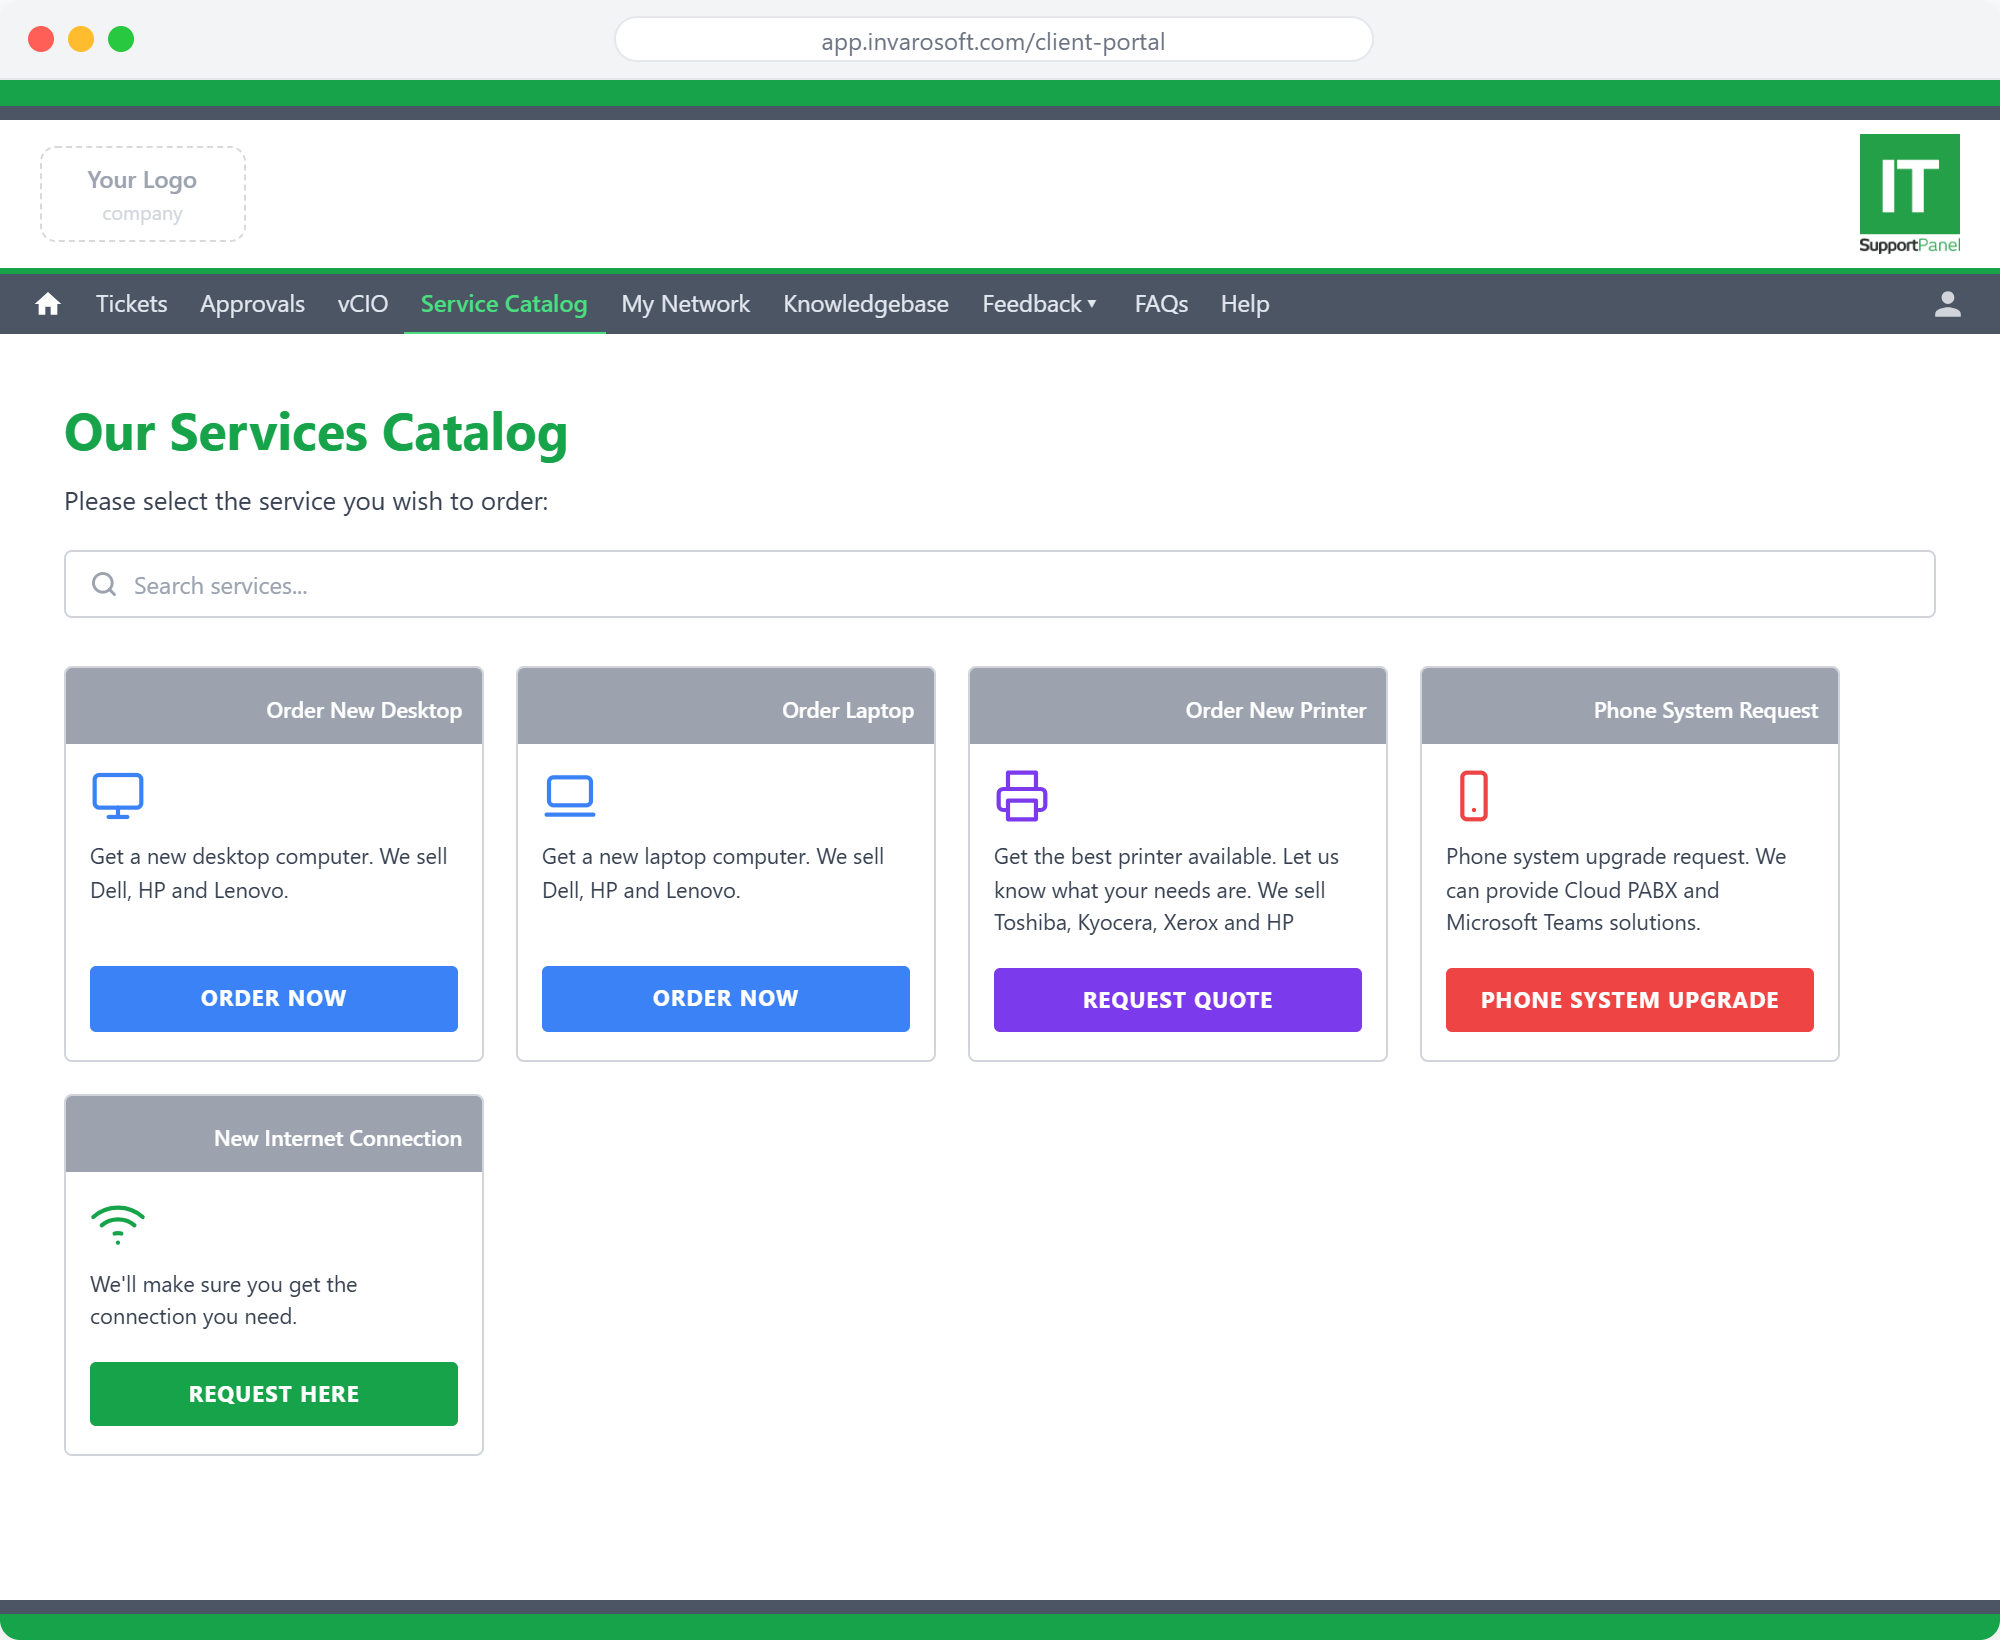The width and height of the screenshot is (2000, 1640).
Task: Click the red phone icon
Action: [x=1474, y=796]
